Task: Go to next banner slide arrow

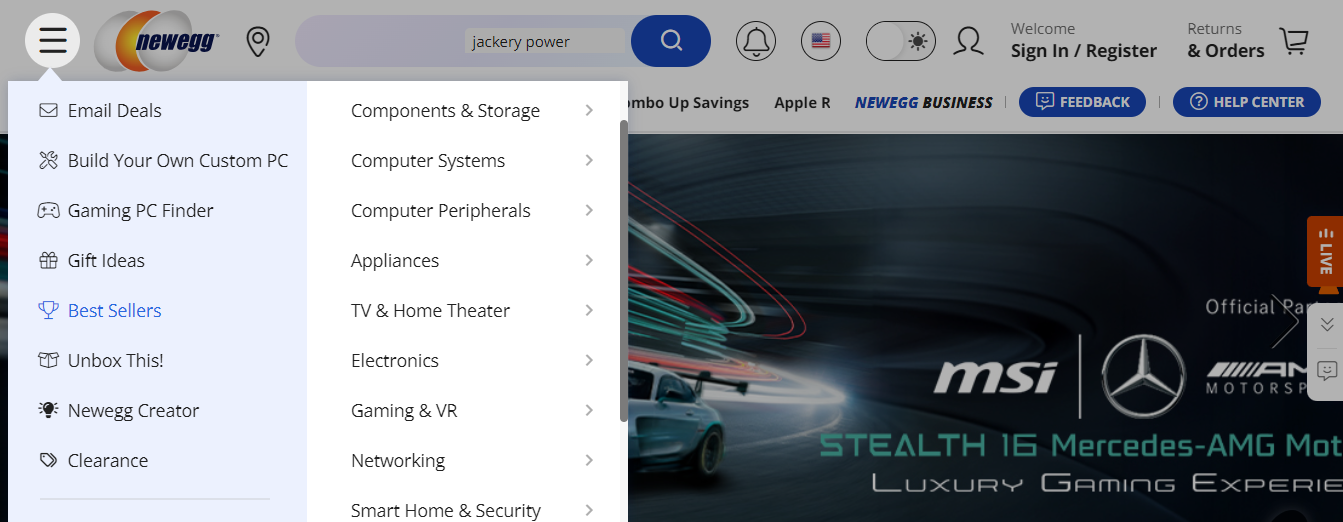Action: (x=1285, y=322)
